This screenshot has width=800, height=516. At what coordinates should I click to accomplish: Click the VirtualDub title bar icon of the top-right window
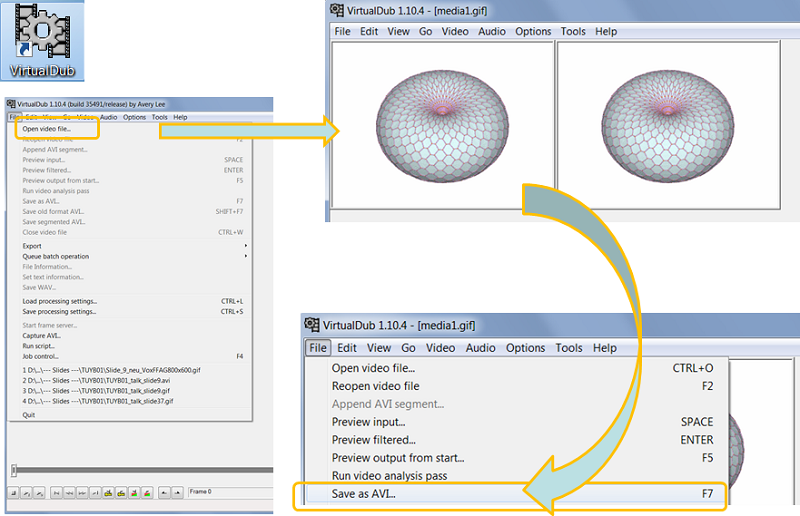(x=340, y=10)
